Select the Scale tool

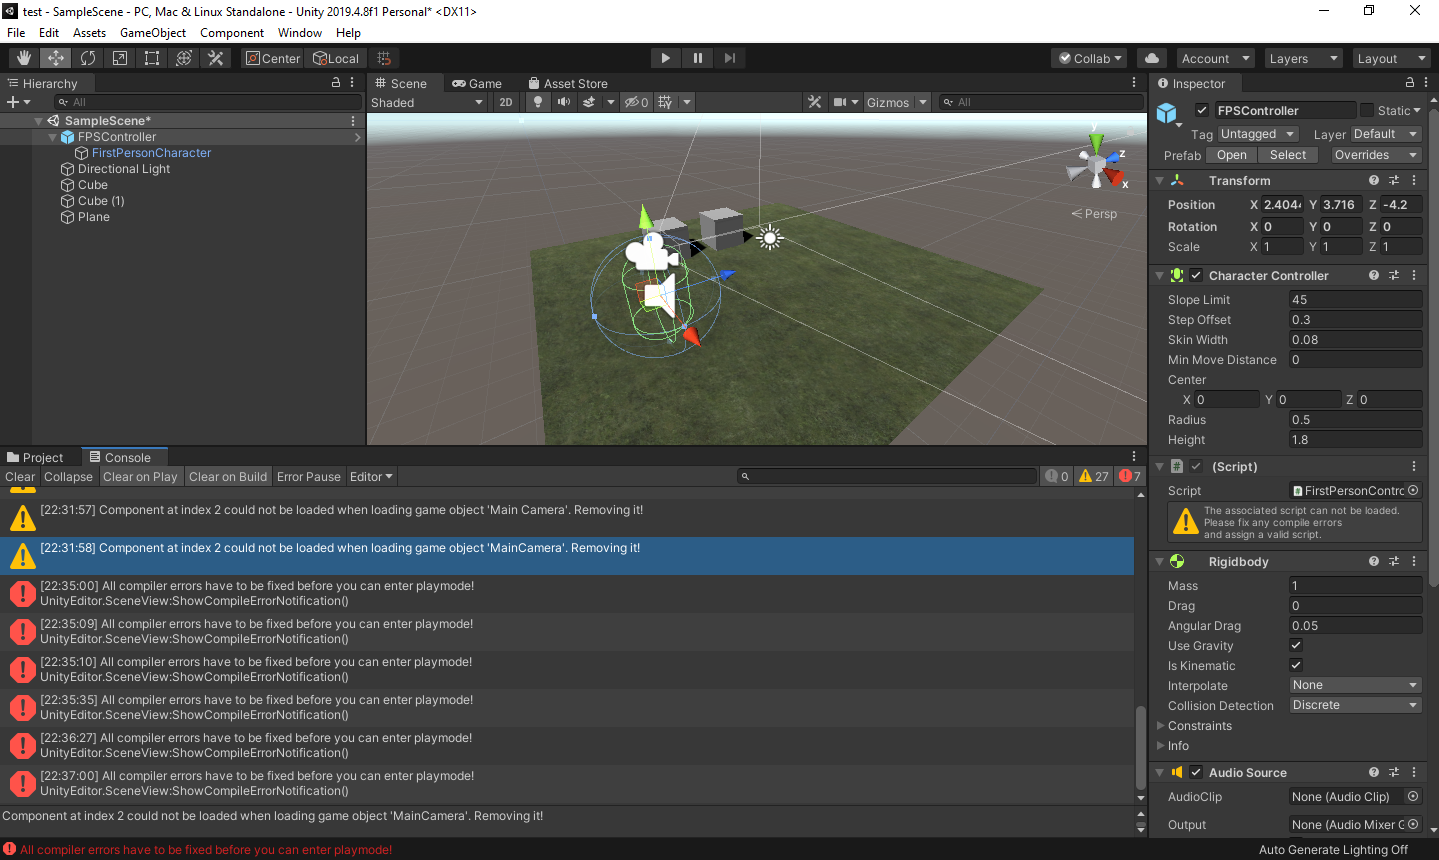coord(120,58)
